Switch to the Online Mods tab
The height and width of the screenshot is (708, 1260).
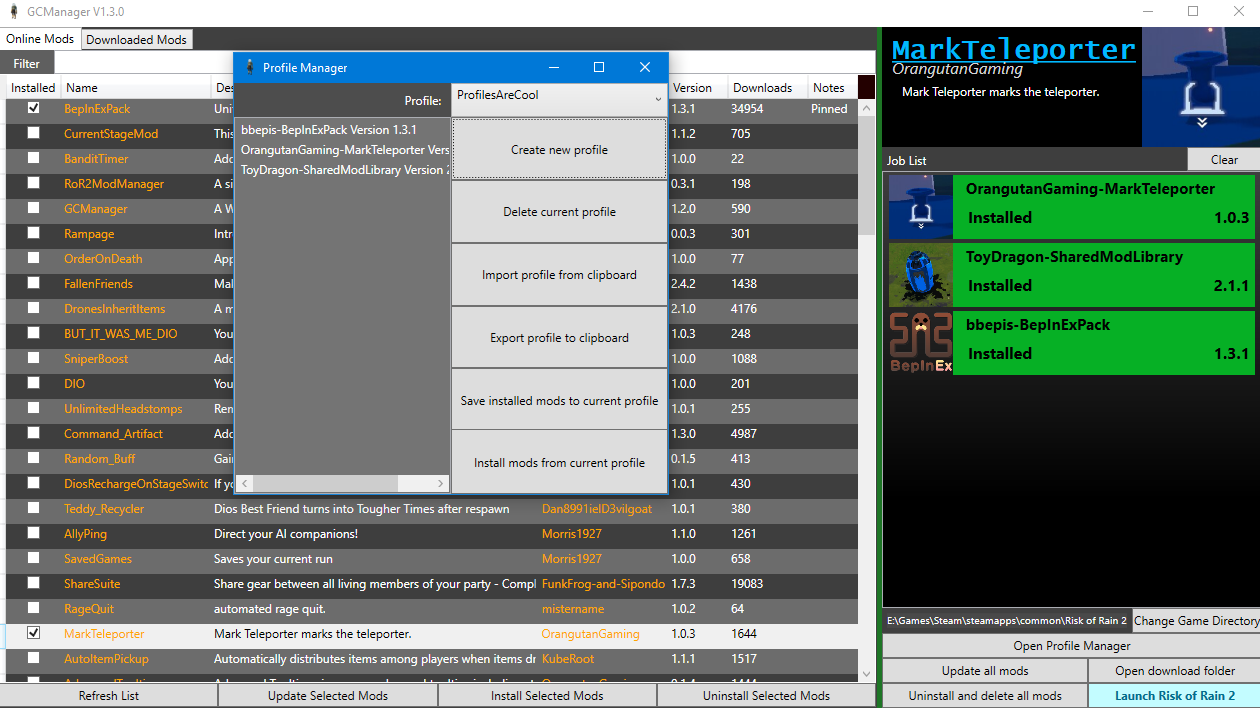click(40, 39)
